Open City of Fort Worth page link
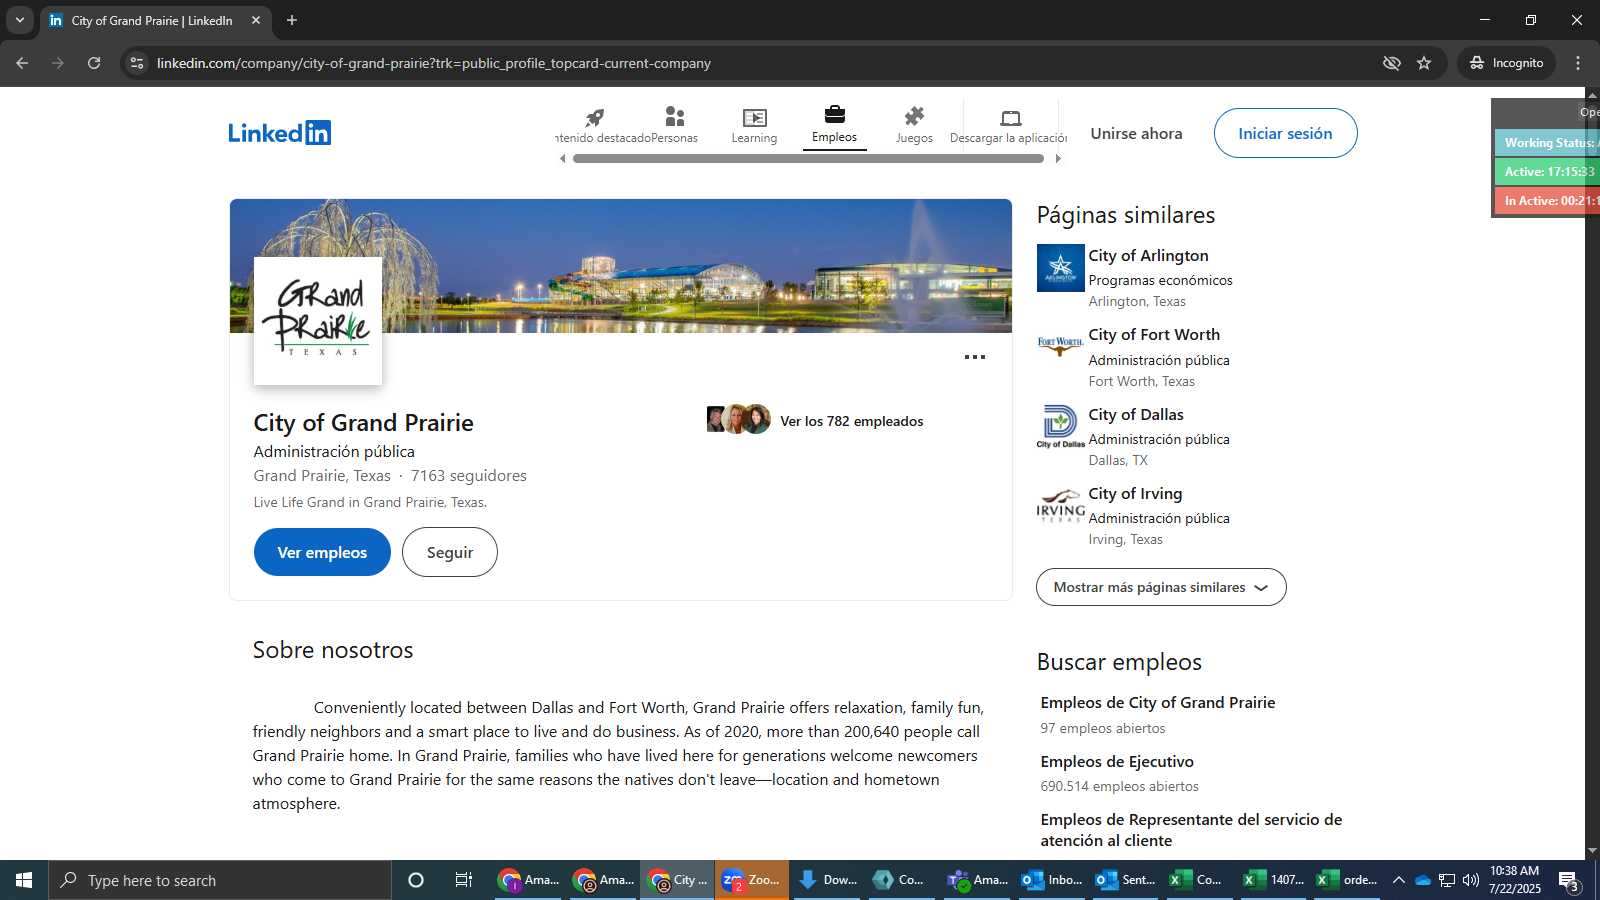Screen dimensions: 1600x900 1154,335
